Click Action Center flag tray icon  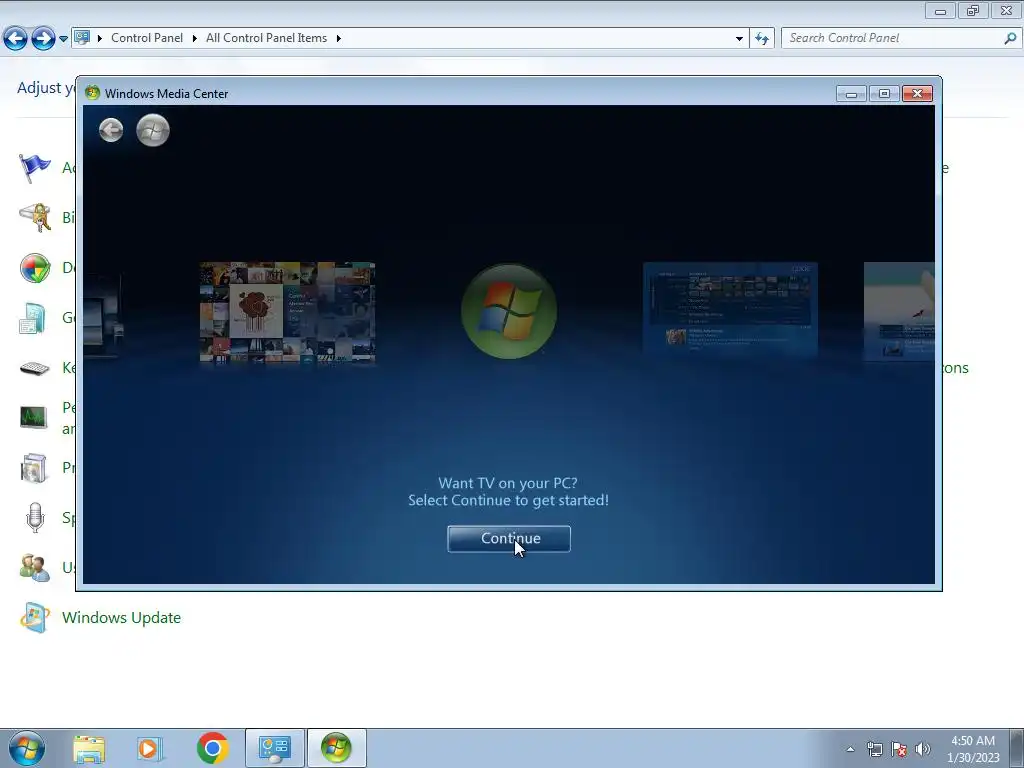[899, 750]
